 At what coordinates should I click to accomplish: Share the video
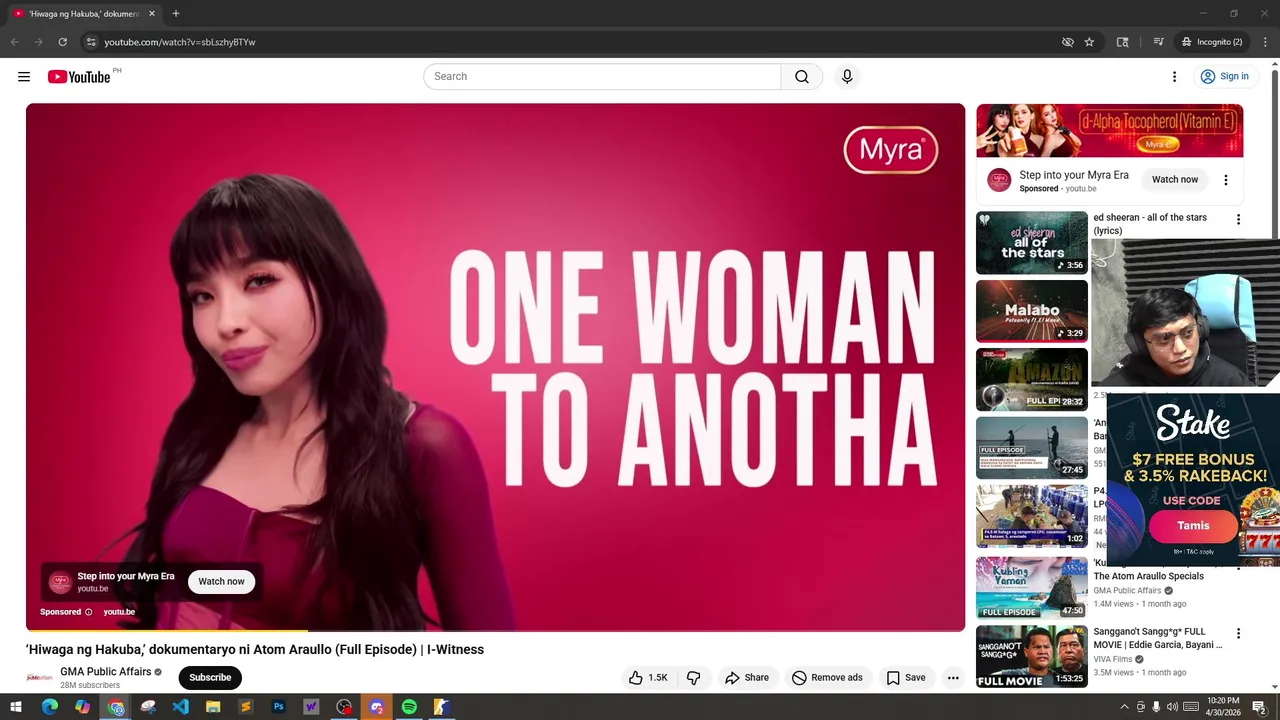[747, 678]
